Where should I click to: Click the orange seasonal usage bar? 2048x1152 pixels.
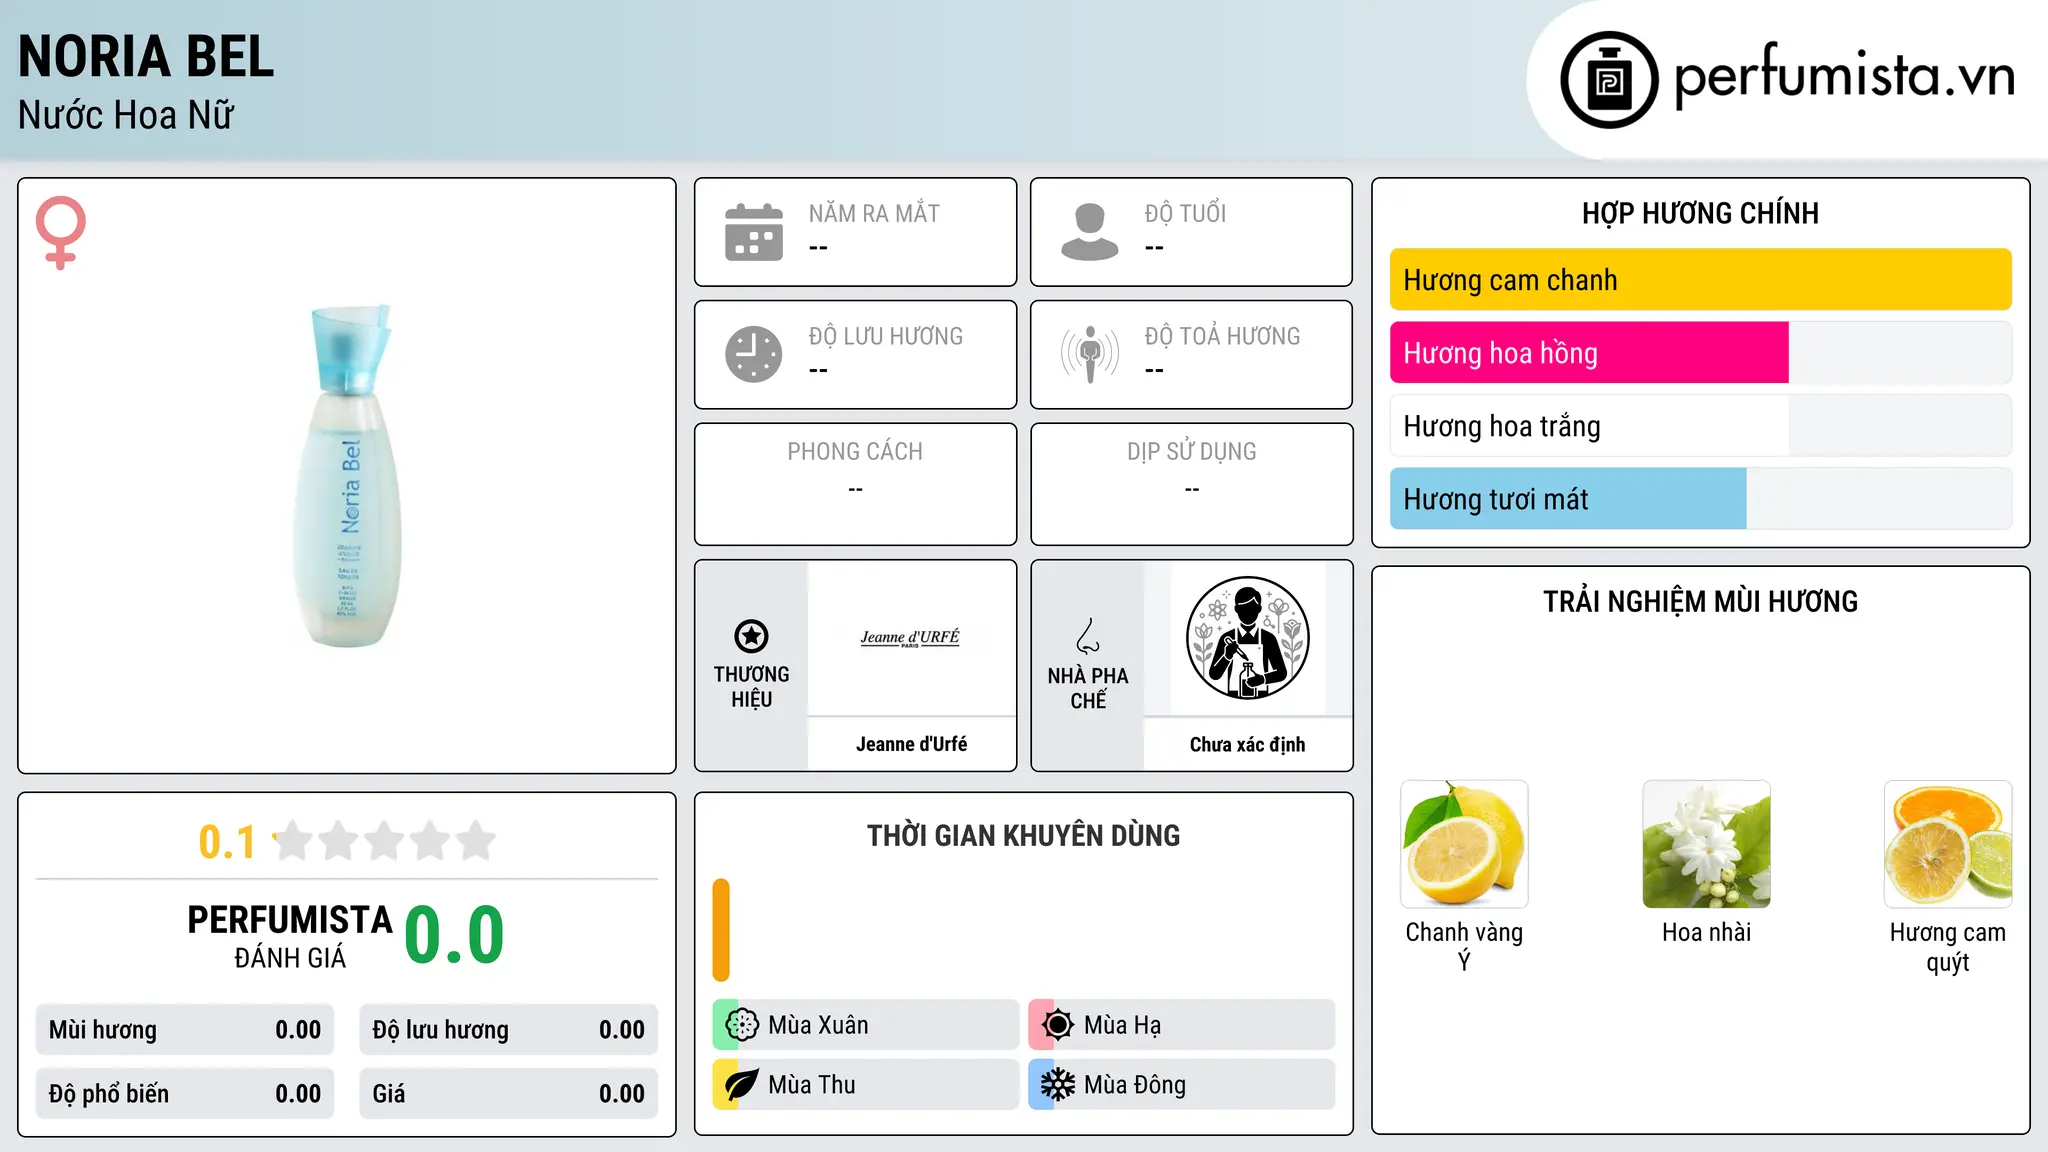click(x=721, y=930)
